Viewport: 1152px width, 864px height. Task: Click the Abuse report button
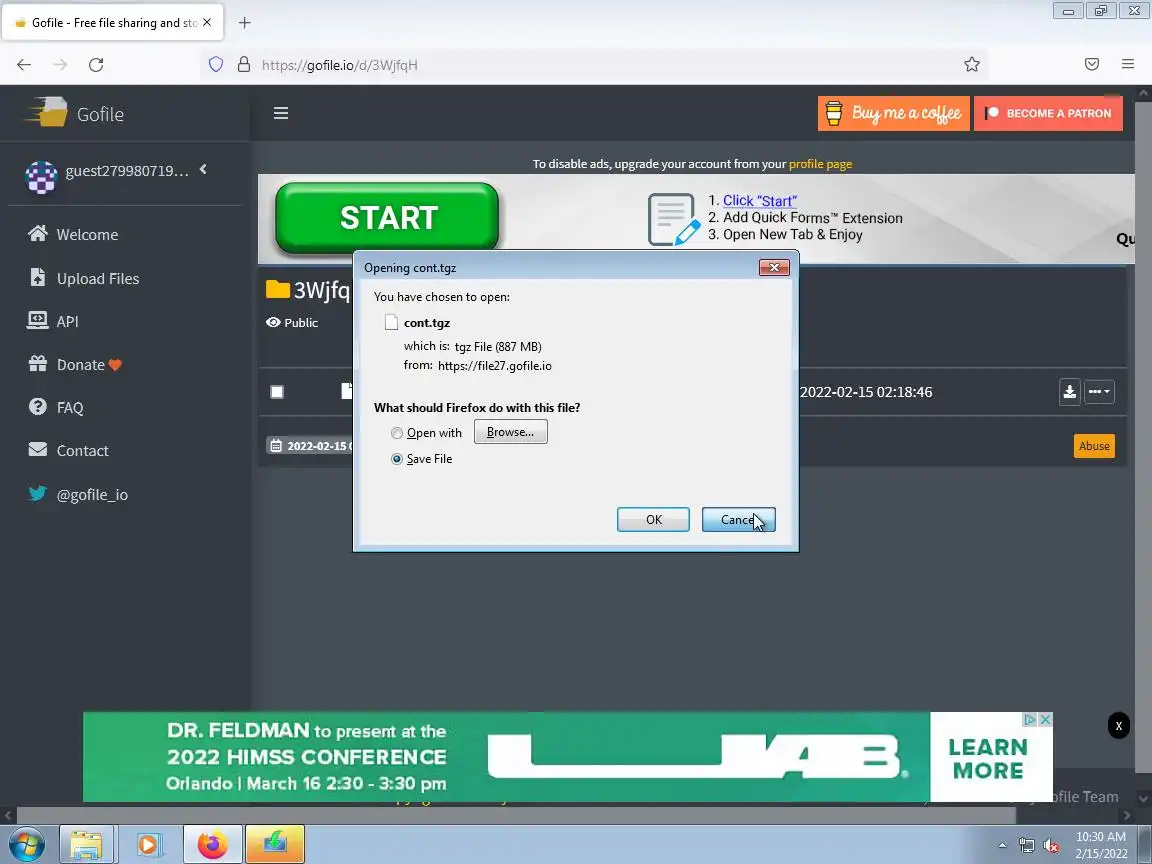(x=1094, y=446)
